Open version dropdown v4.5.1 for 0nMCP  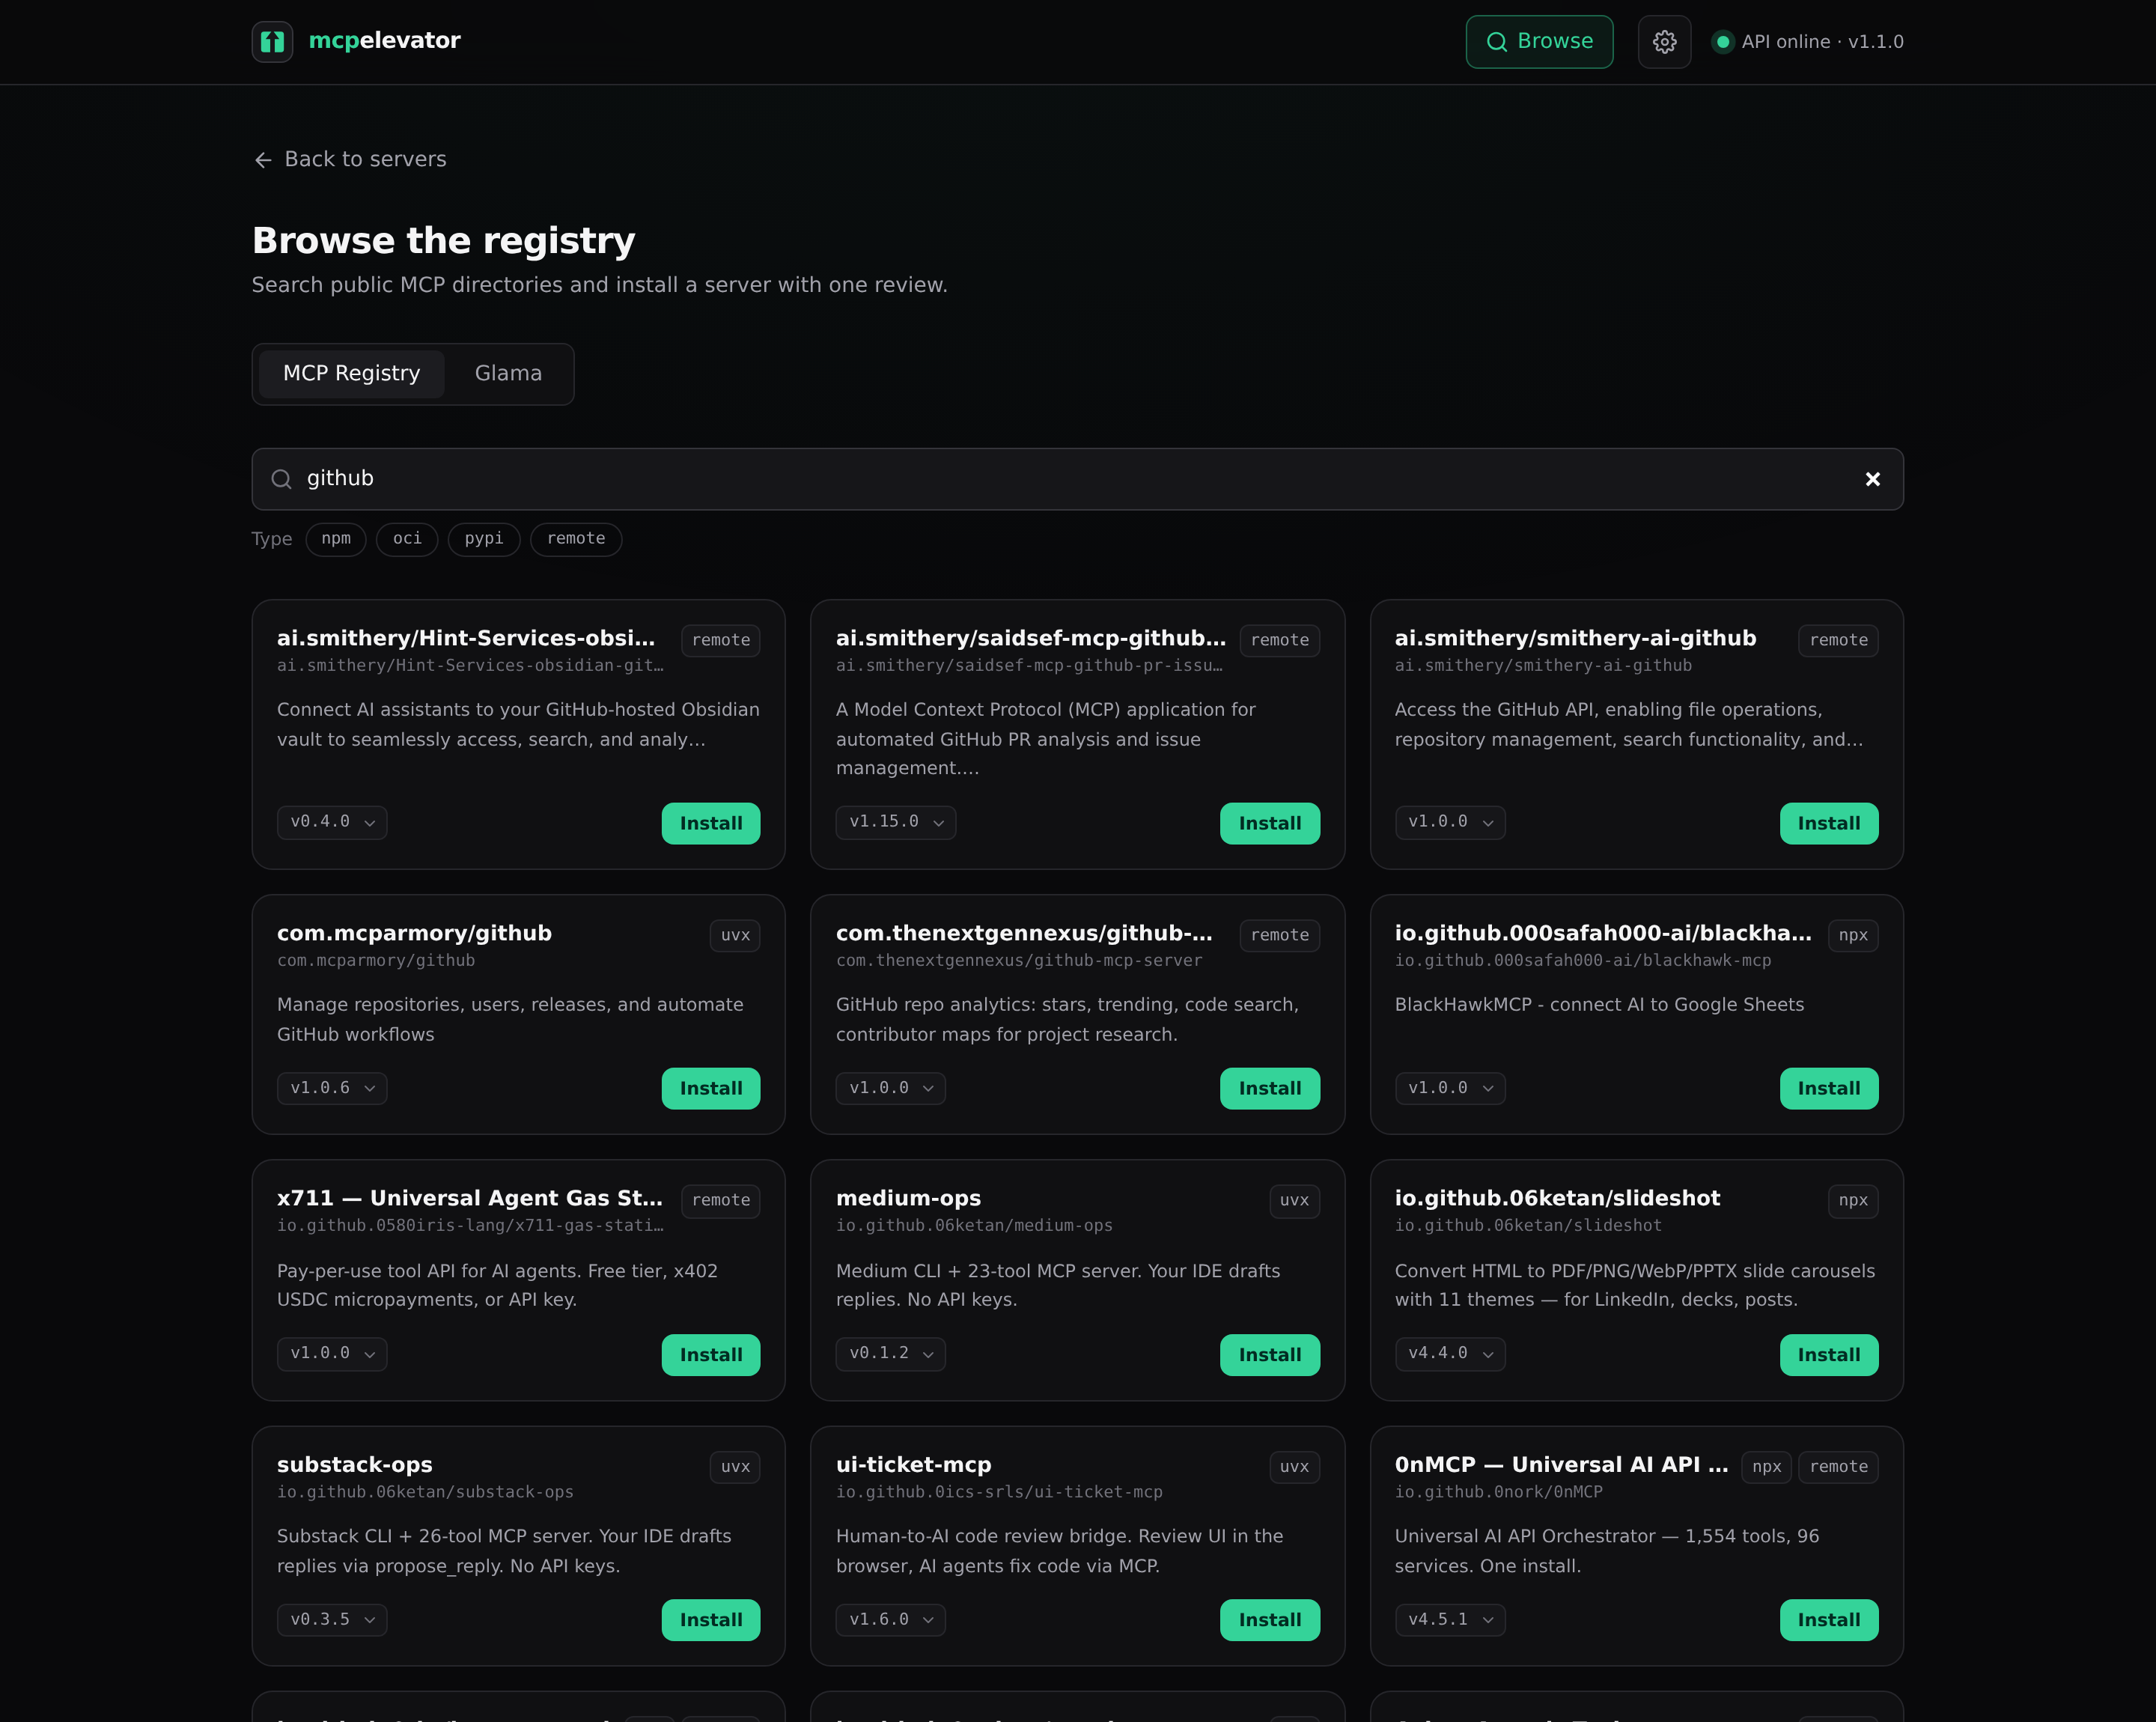click(x=1450, y=1620)
